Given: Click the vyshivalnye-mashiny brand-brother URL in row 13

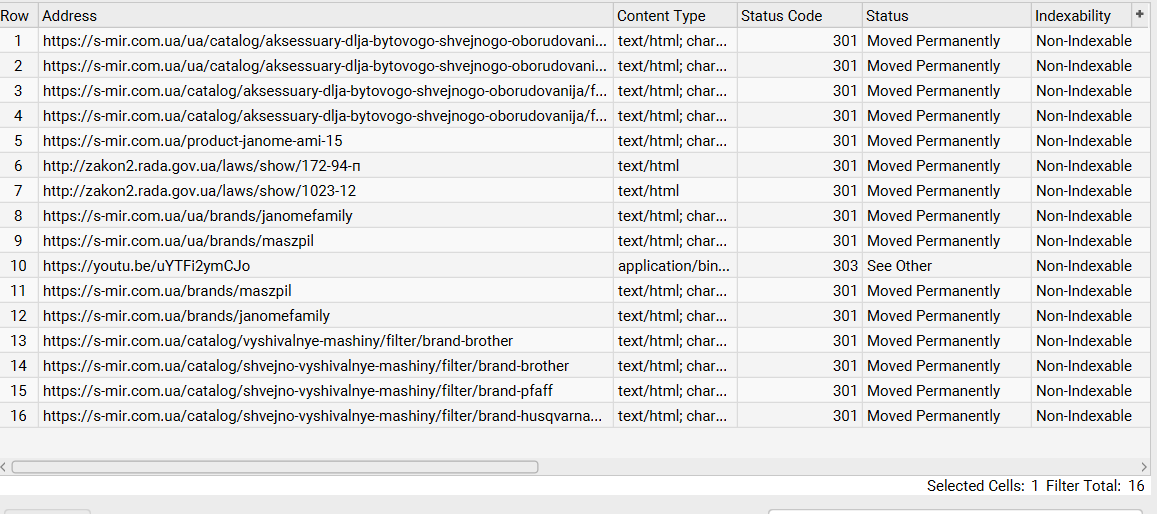Looking at the screenshot, I should (278, 341).
